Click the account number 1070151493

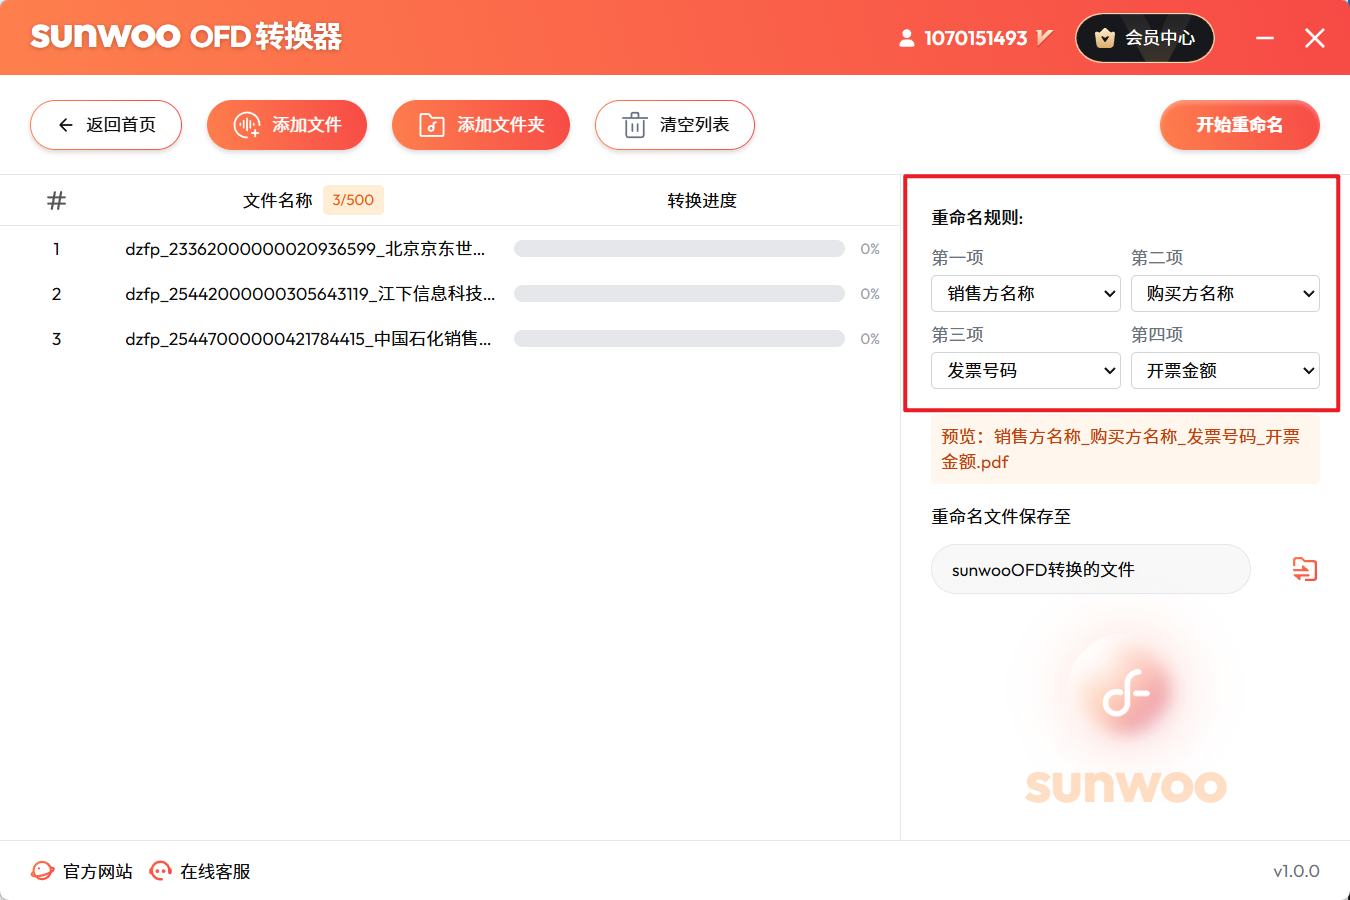pos(975,38)
